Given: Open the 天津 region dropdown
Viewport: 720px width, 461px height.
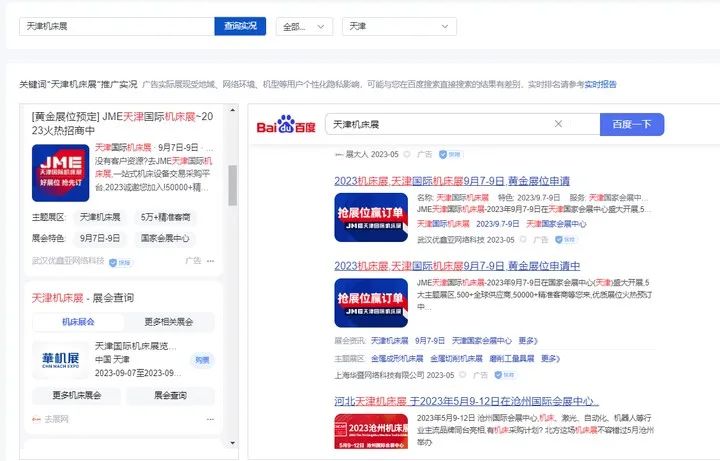Looking at the screenshot, I should coord(399,27).
